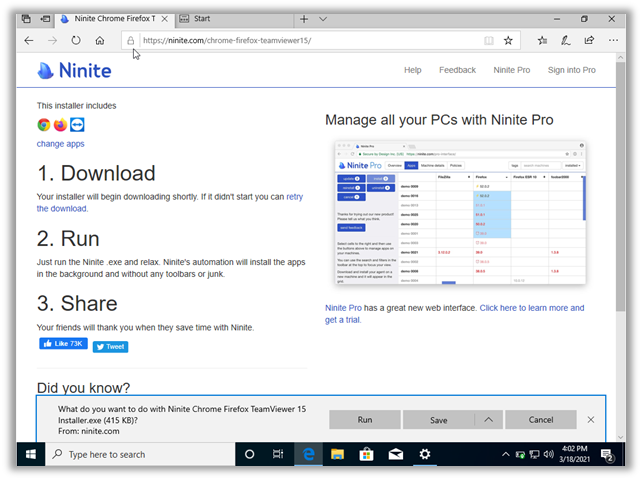Click the Ninite logo
Image resolution: width=642 pixels, height=480 pixels.
[x=74, y=70]
